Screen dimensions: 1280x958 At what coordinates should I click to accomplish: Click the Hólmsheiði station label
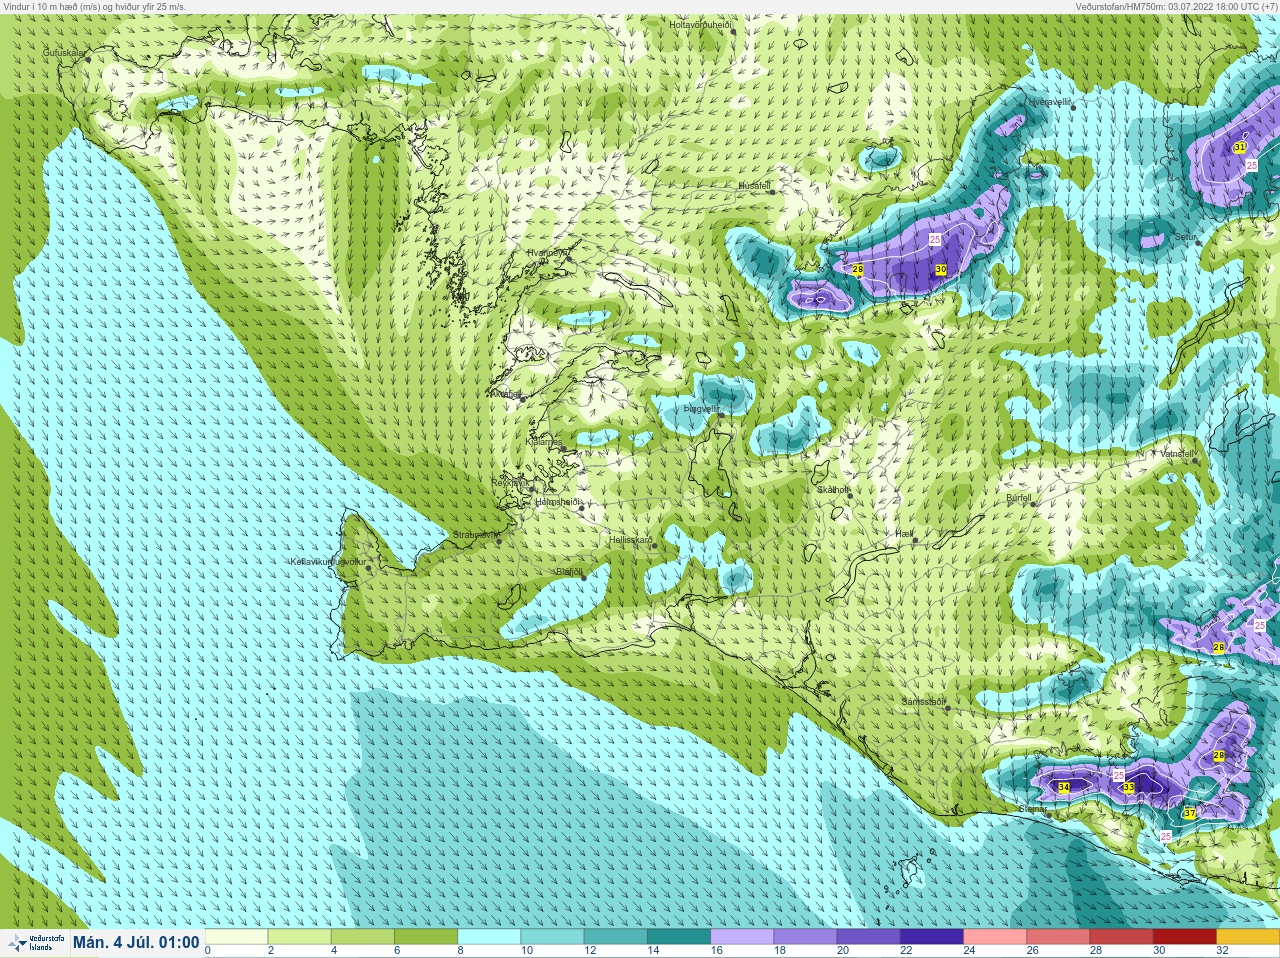[x=558, y=502]
